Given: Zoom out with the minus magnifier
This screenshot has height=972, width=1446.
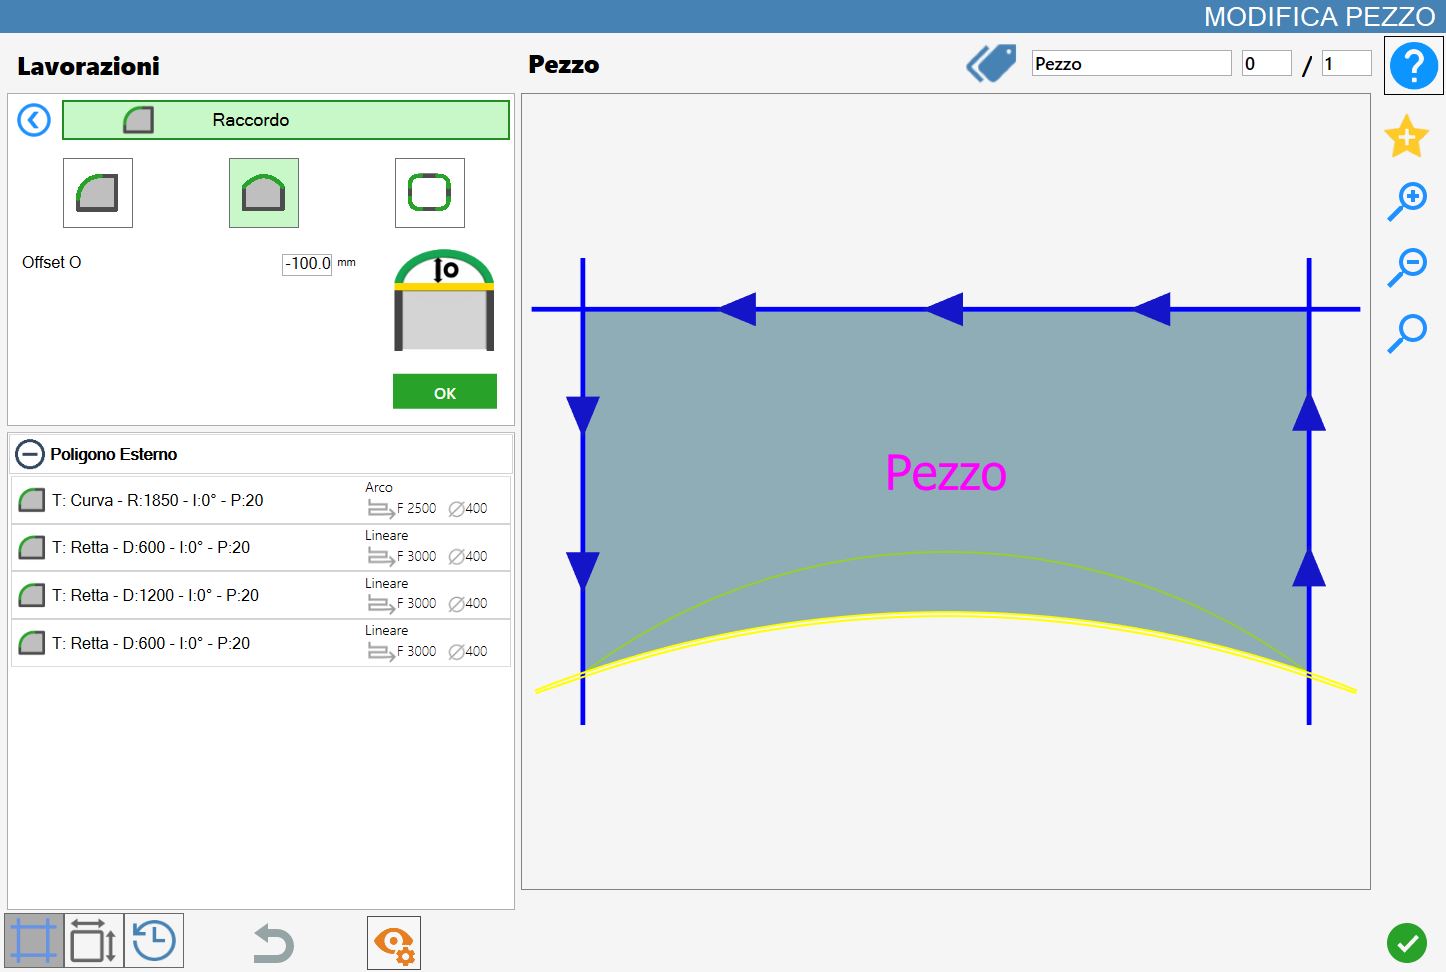Looking at the screenshot, I should (1406, 266).
